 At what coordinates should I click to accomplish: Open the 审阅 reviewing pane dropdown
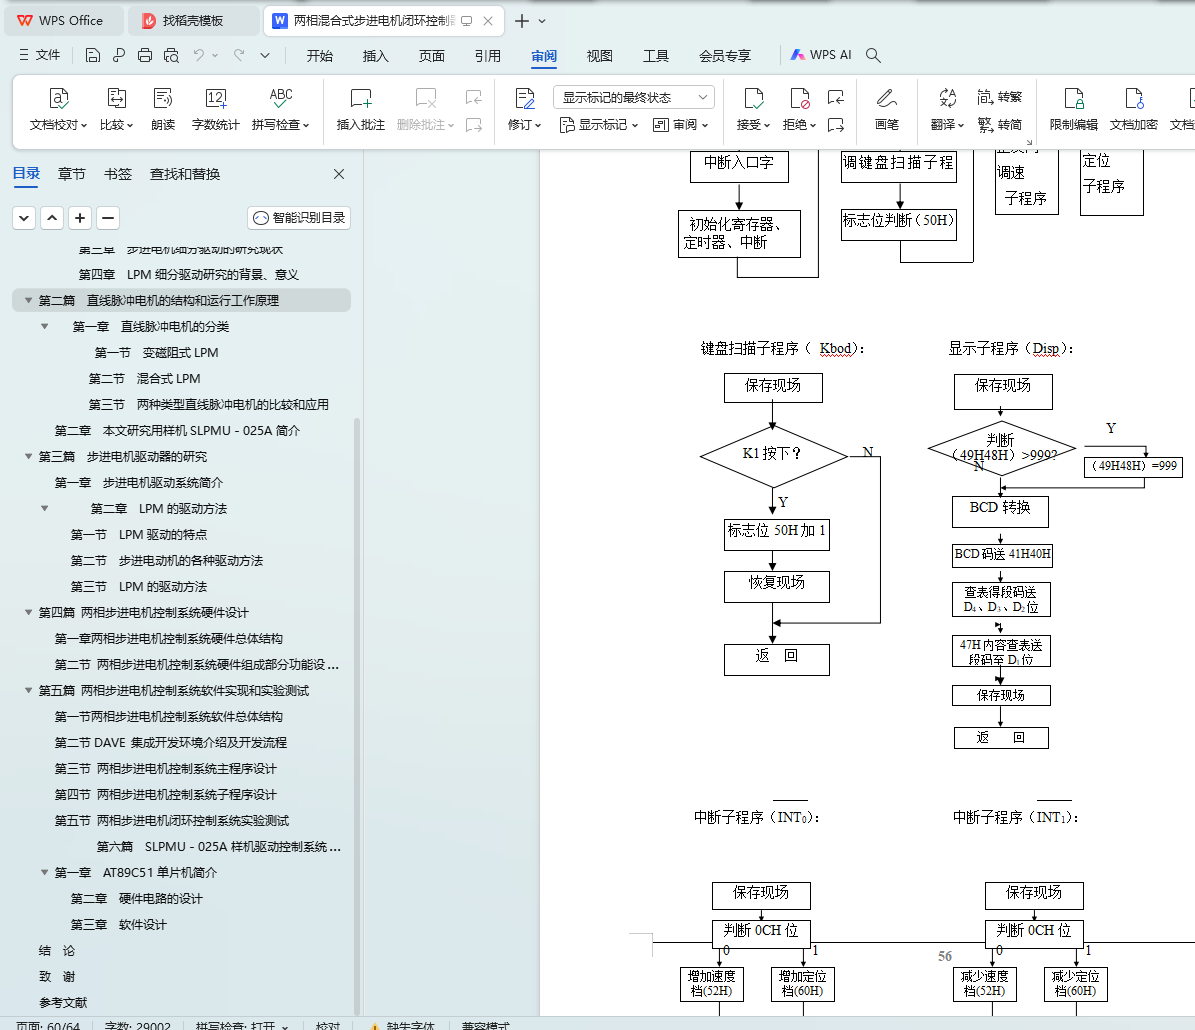click(x=681, y=124)
